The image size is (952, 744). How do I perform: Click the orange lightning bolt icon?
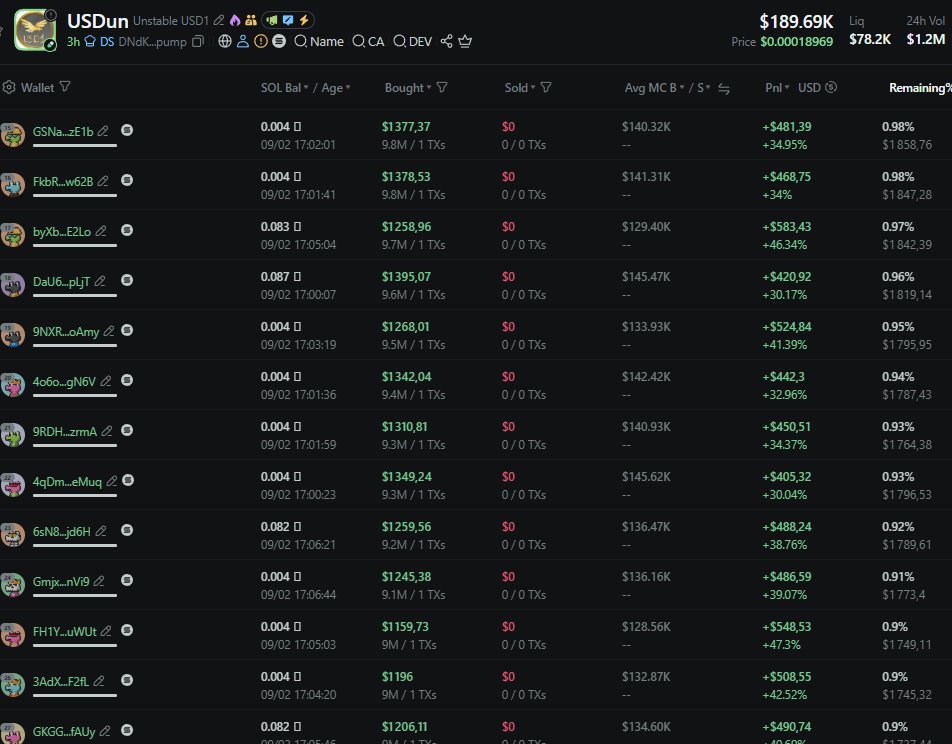point(304,20)
